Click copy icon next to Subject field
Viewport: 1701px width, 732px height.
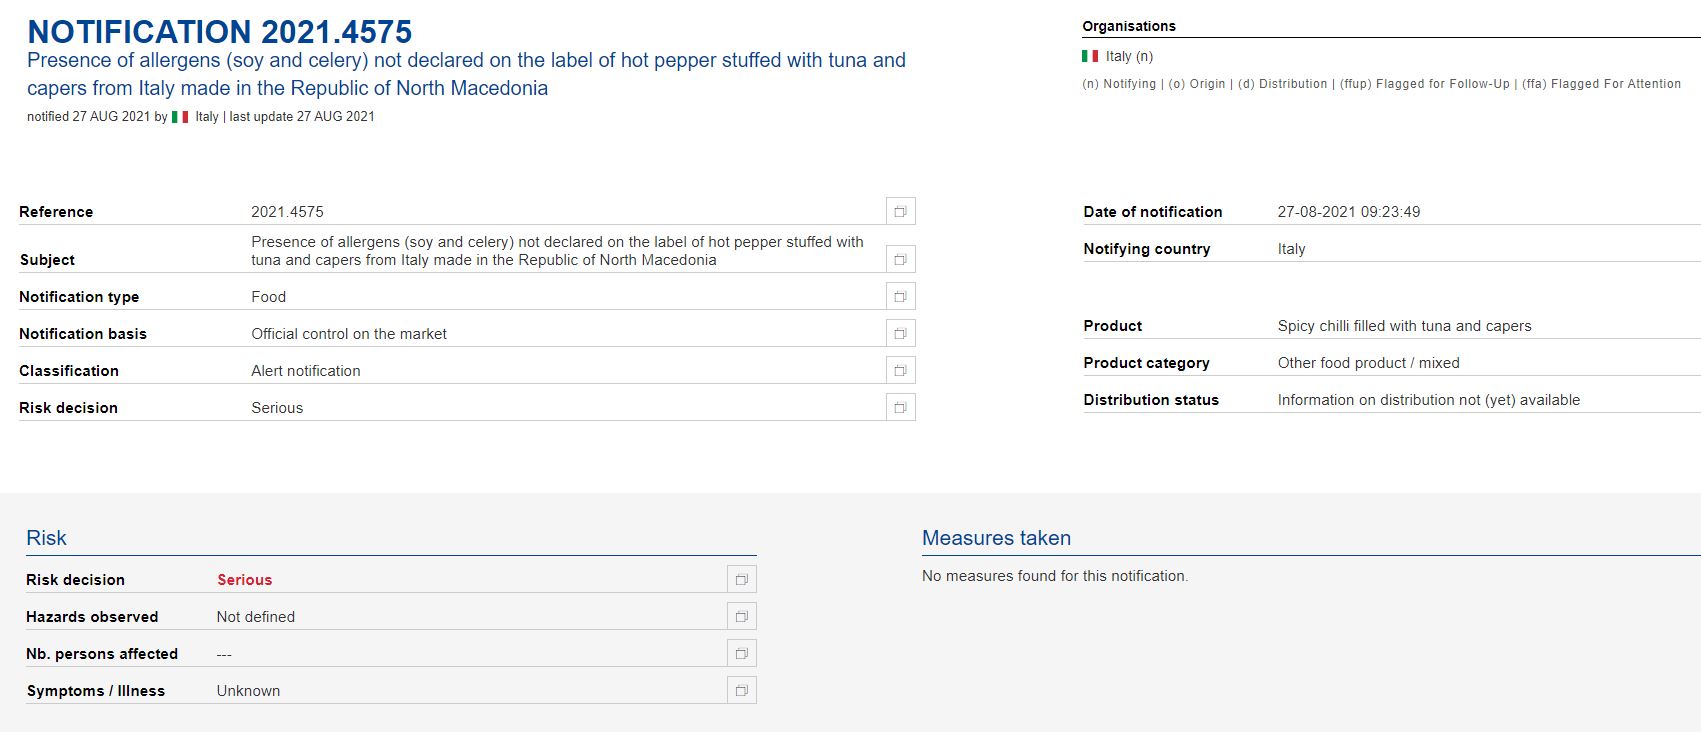[x=900, y=259]
